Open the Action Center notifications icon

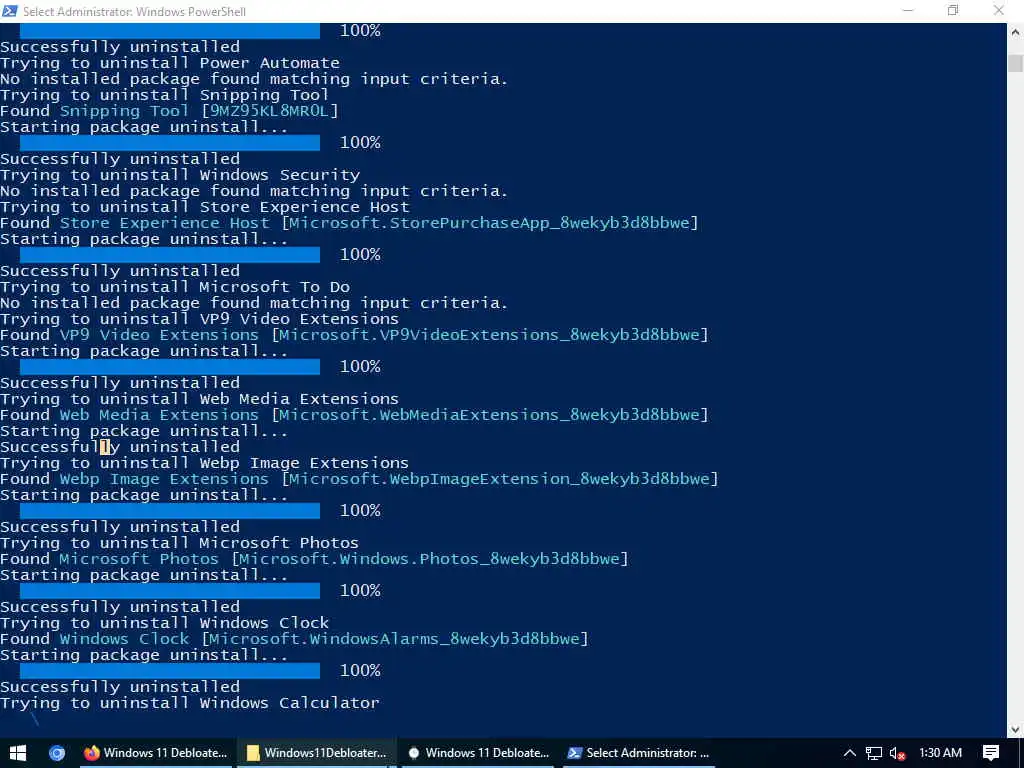pos(991,753)
